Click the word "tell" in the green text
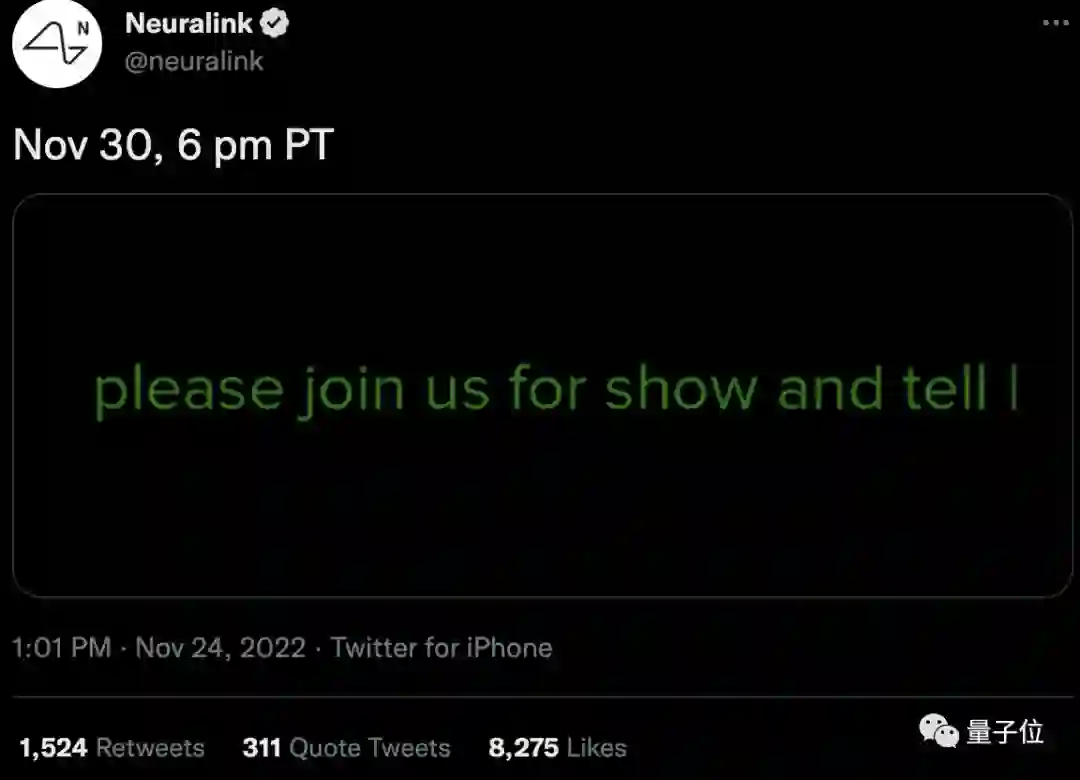 pyautogui.click(x=945, y=388)
